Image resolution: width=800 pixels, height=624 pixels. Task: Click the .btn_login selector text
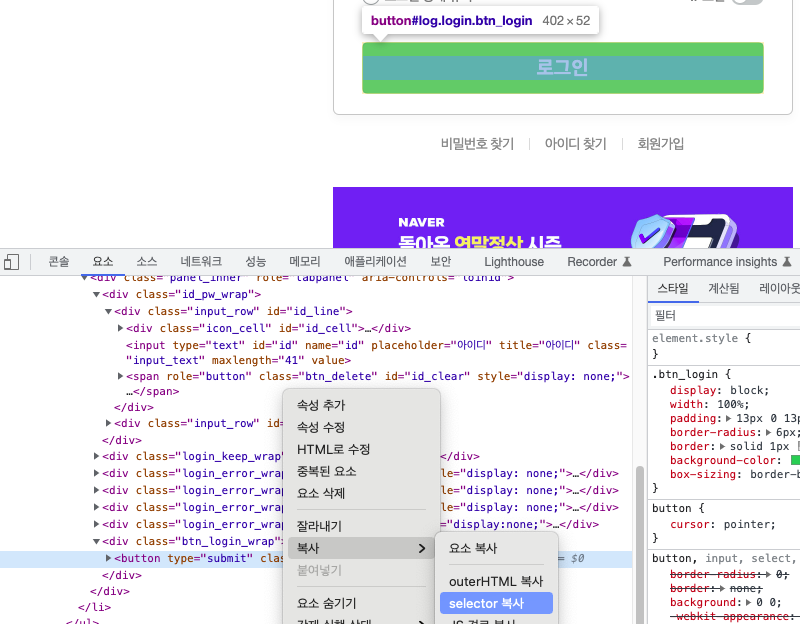coord(685,374)
